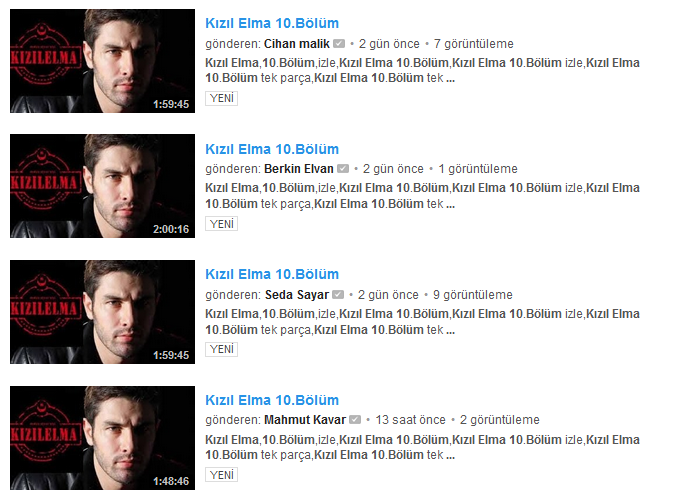Image resolution: width=673 pixels, height=498 pixels.
Task: Click verified badge next to Berkin Elvan
Action: point(343,169)
